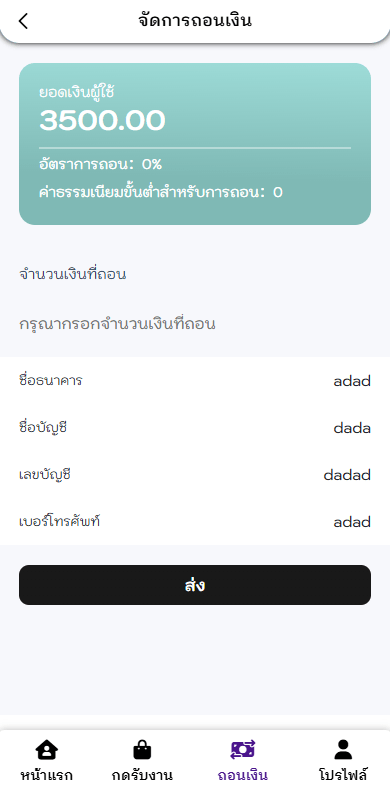
Task: Click the เบอร์โทรศัพท์ value adad
Action: 352,522
